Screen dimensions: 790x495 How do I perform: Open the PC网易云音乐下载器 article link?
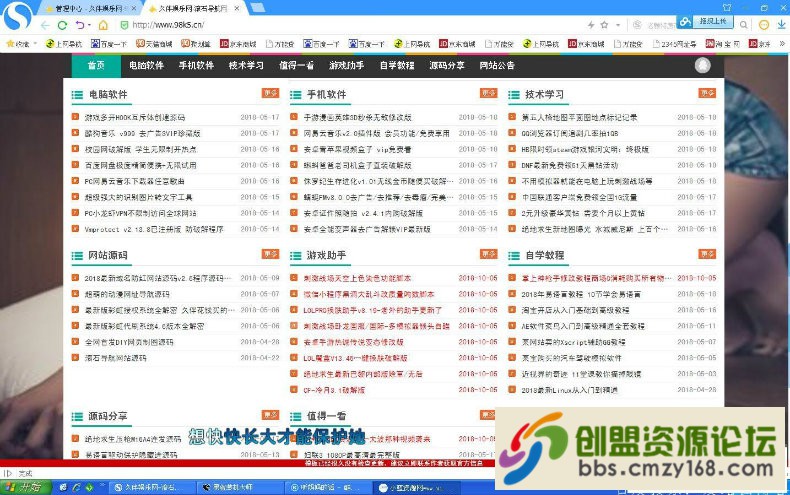click(x=135, y=181)
